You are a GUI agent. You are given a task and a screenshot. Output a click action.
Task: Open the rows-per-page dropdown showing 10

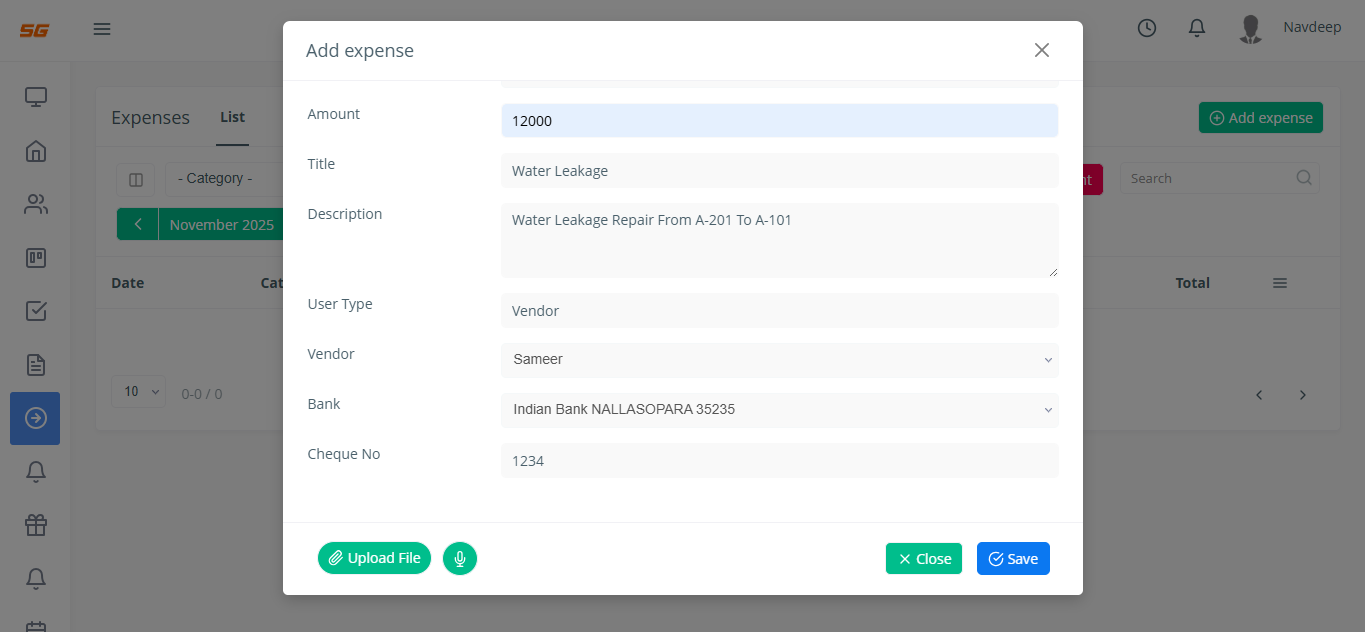click(138, 392)
